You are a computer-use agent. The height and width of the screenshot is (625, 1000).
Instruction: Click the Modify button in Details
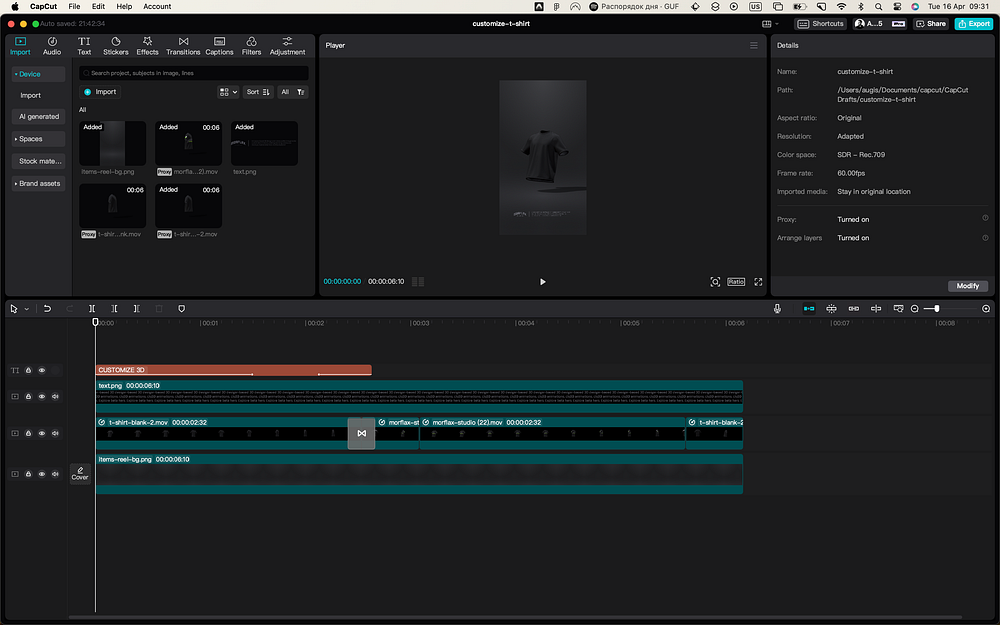pyautogui.click(x=967, y=286)
